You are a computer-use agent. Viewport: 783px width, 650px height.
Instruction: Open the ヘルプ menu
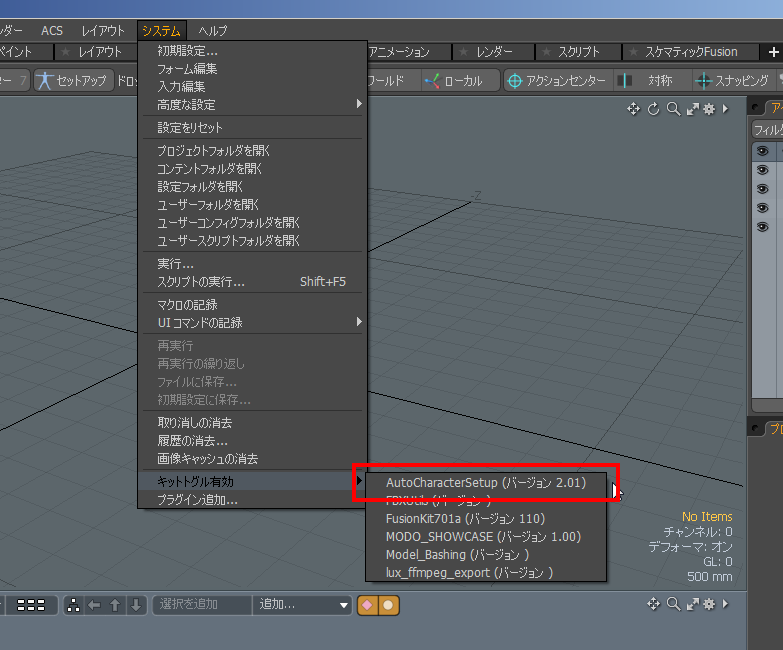pos(212,31)
